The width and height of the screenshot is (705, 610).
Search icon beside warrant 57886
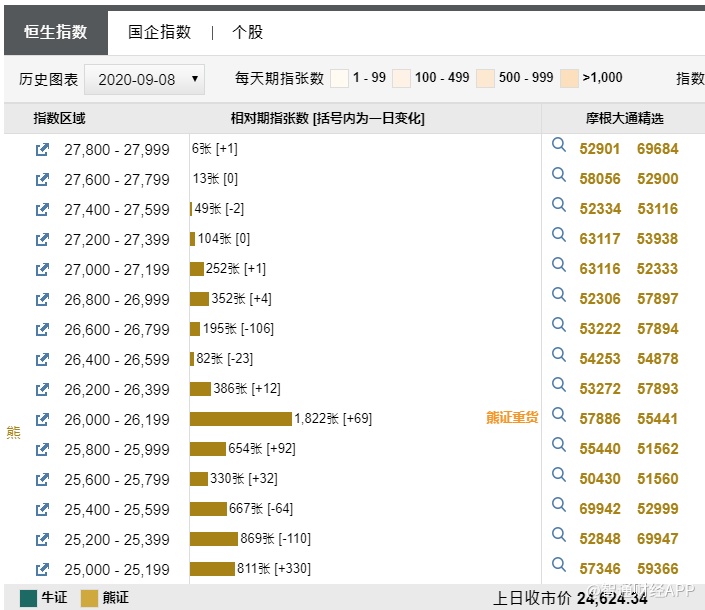559,416
